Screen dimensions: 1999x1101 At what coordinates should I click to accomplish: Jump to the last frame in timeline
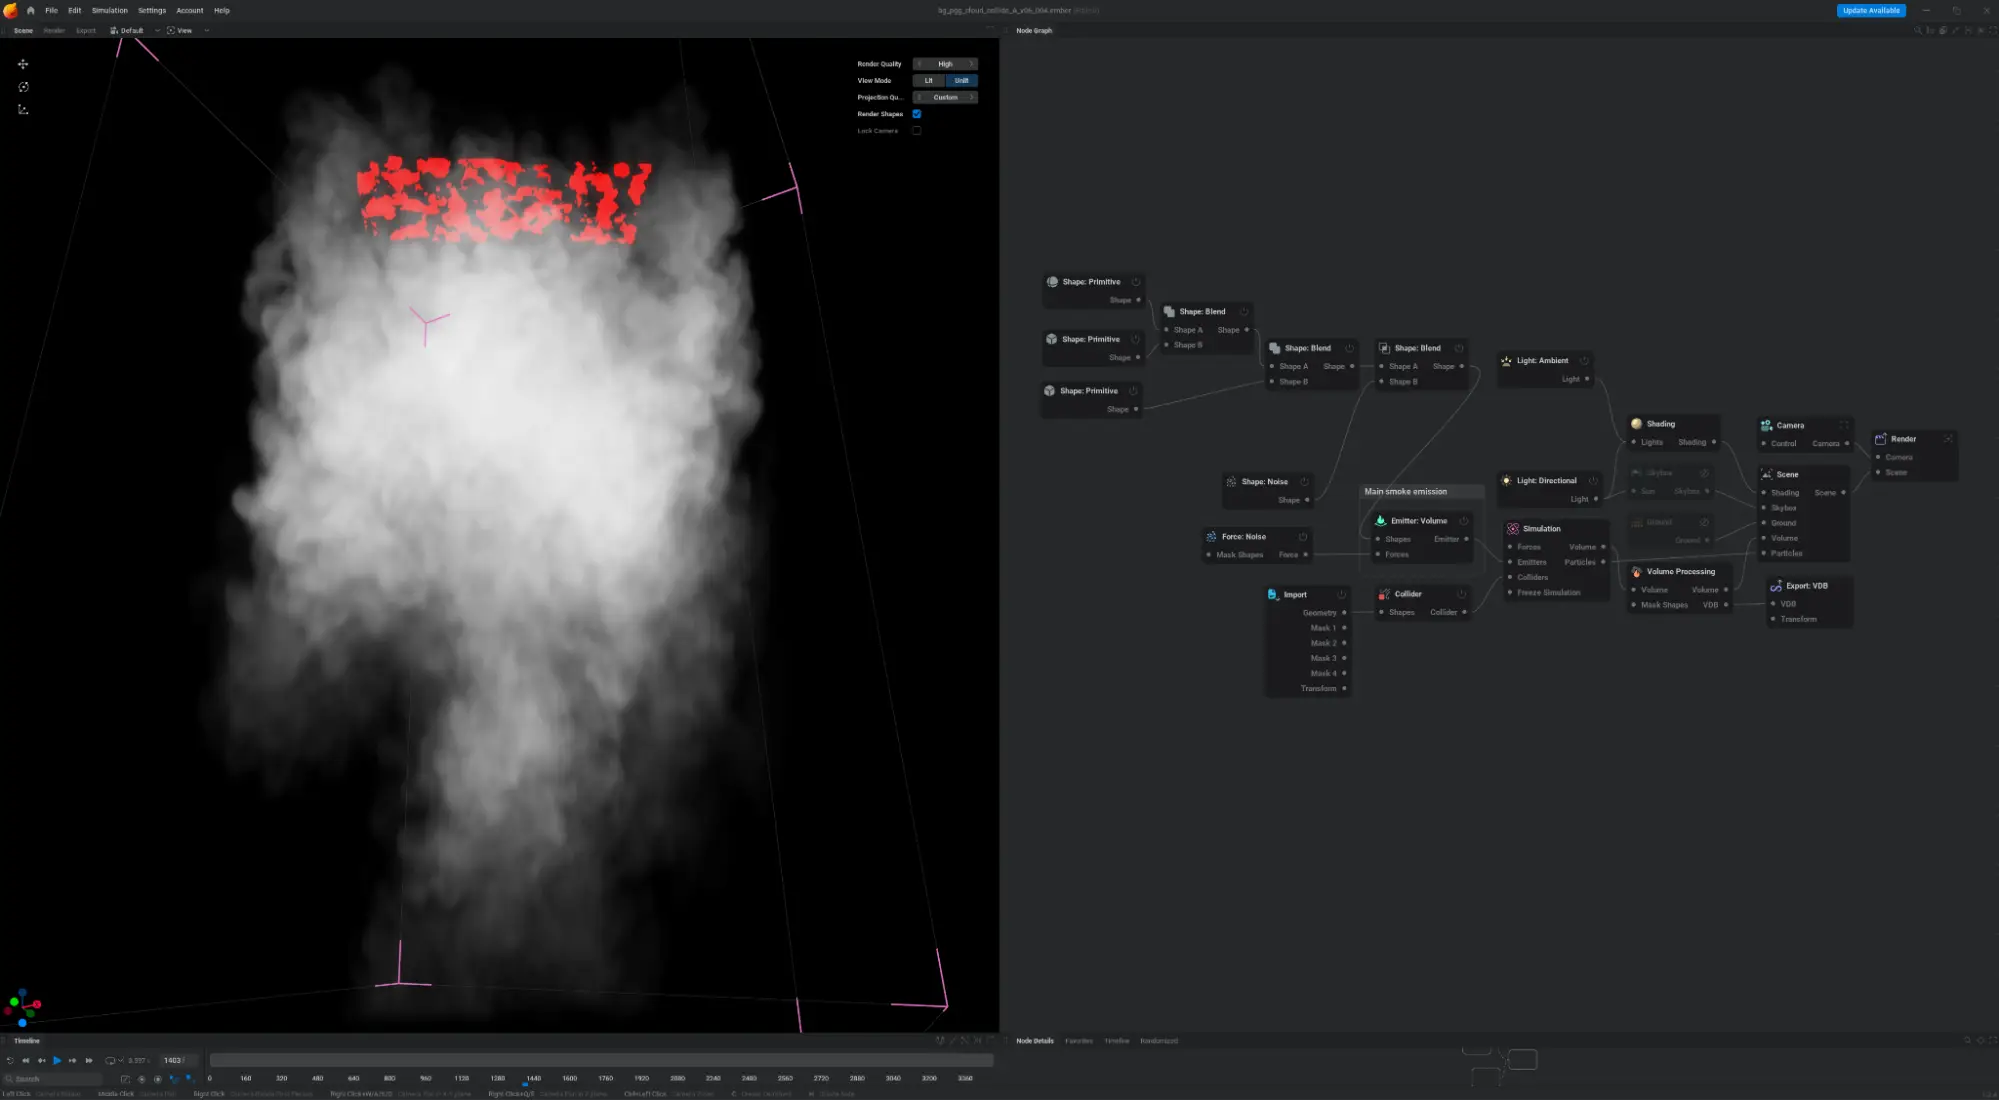click(89, 1060)
